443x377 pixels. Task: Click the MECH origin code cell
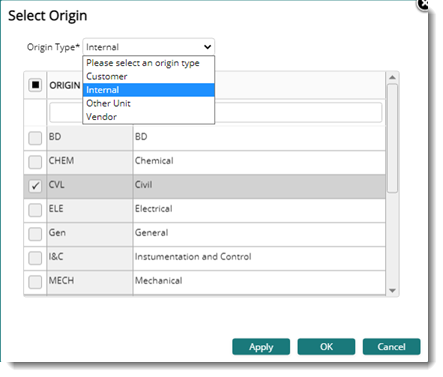(x=90, y=282)
